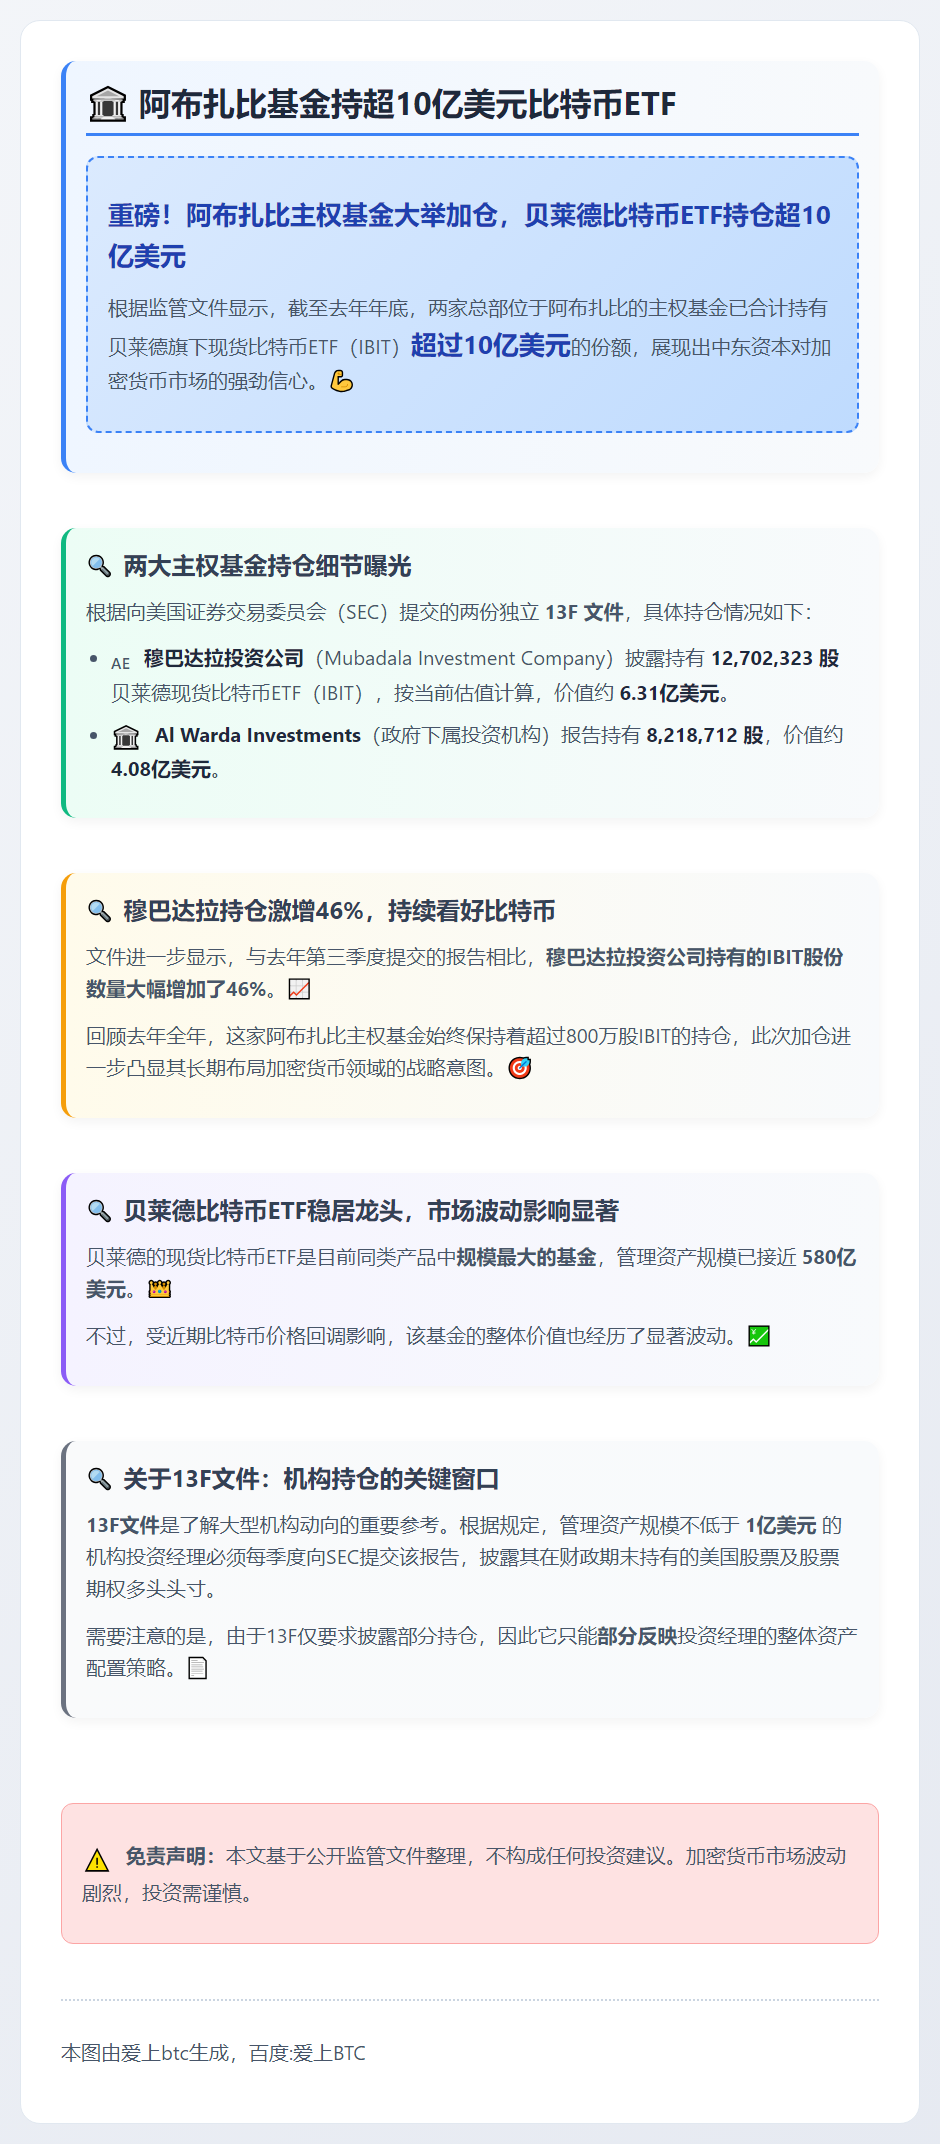
Task: Click the value 4.08亿美元
Action: [161, 769]
